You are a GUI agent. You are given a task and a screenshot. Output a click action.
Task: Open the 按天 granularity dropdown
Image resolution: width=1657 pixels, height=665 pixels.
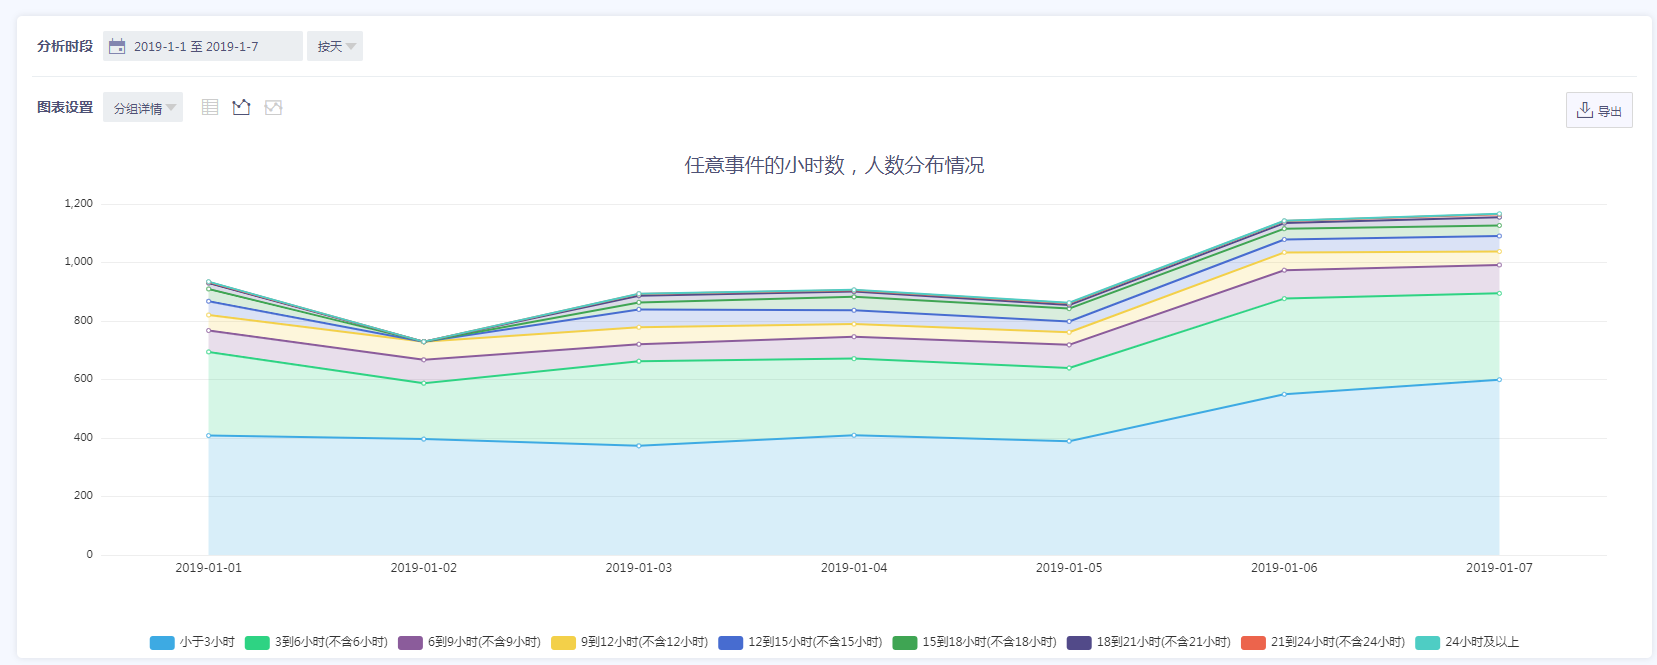pyautogui.click(x=335, y=46)
